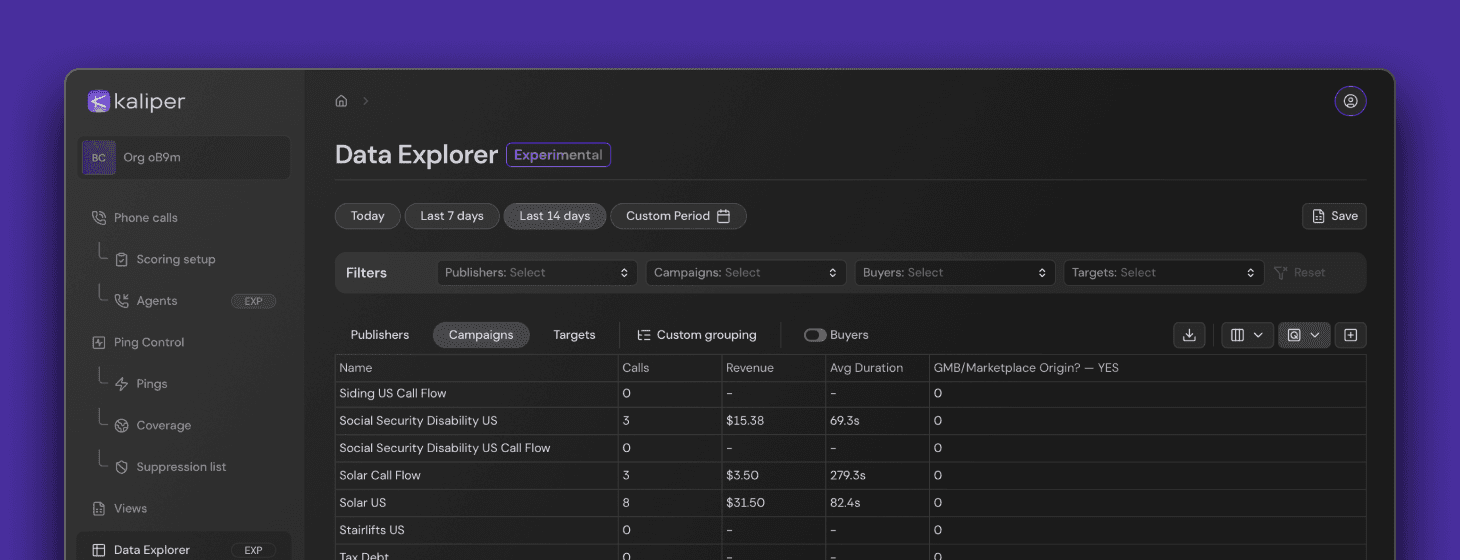
Task: Click the download export icon
Action: (1189, 335)
